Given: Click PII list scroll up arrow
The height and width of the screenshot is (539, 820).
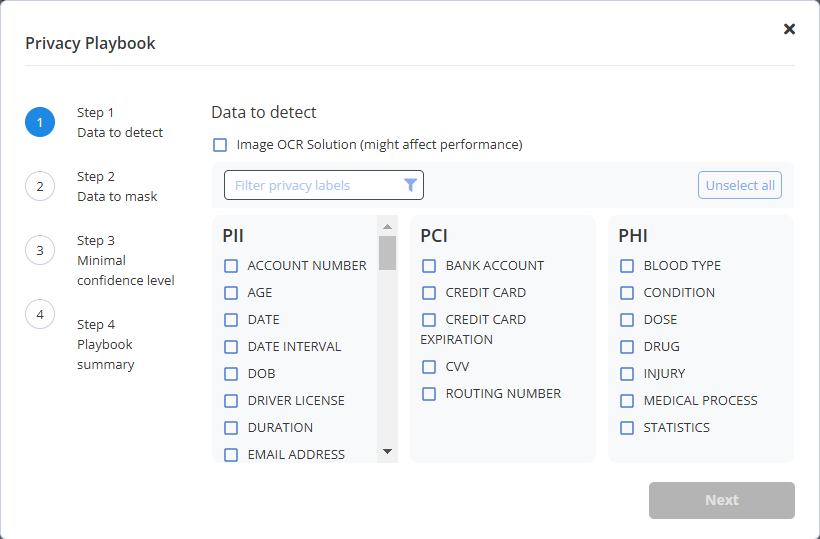Looking at the screenshot, I should tap(388, 226).
